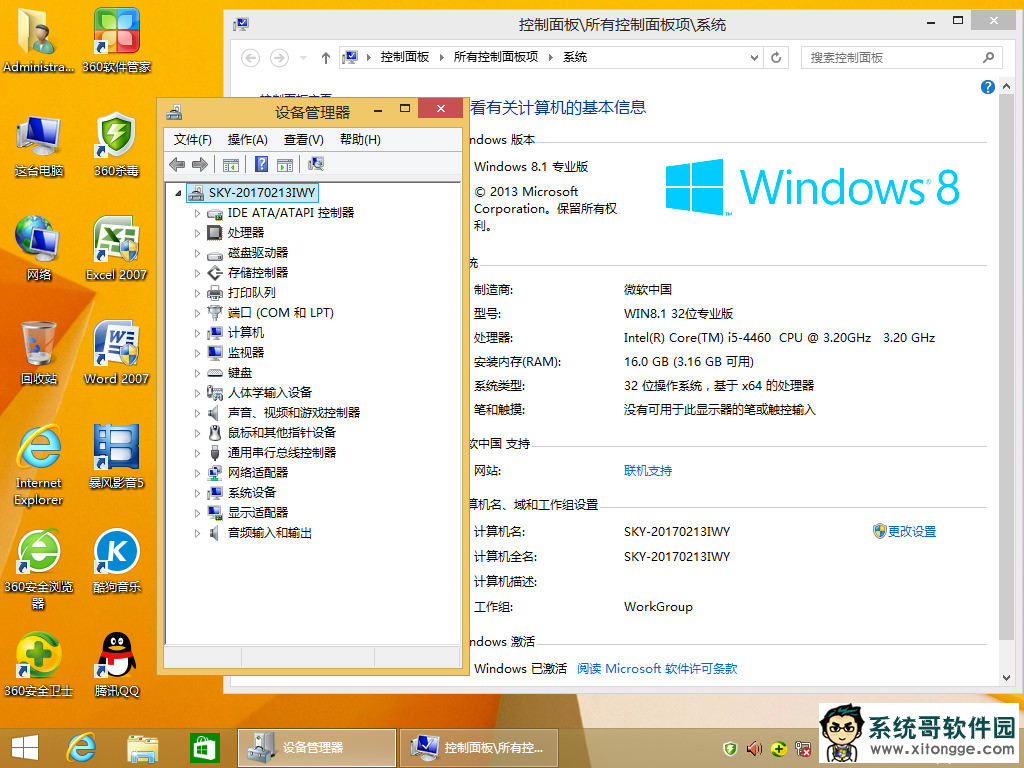
Task: Expand the 处理器 tree node
Action: [x=198, y=233]
